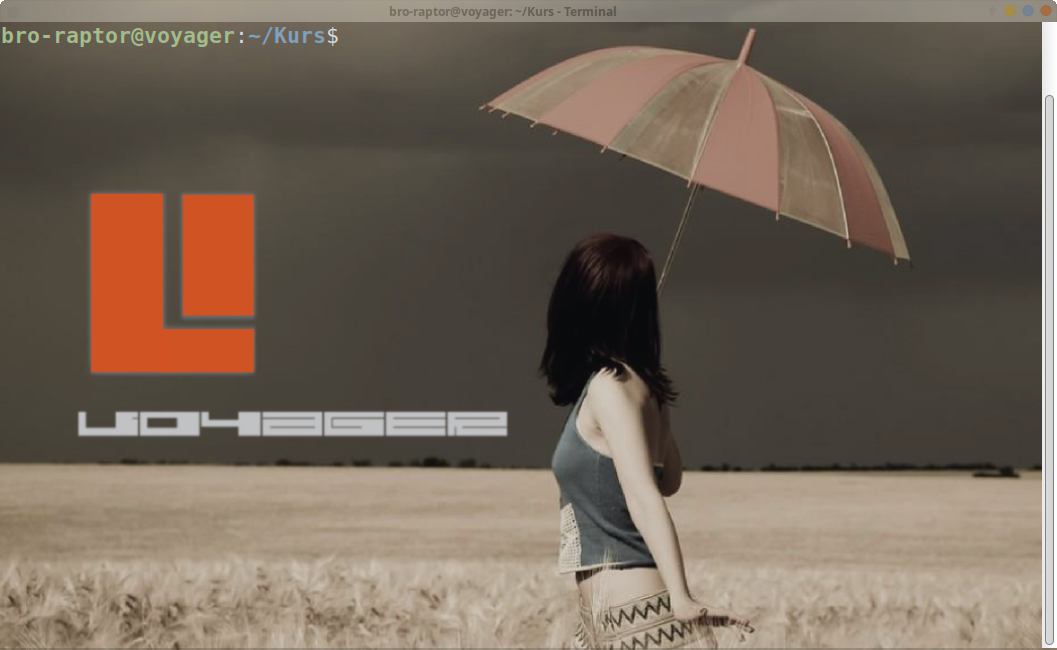Click the shade window up-arrow icon
The width and height of the screenshot is (1057, 650).
pyautogui.click(x=992, y=11)
